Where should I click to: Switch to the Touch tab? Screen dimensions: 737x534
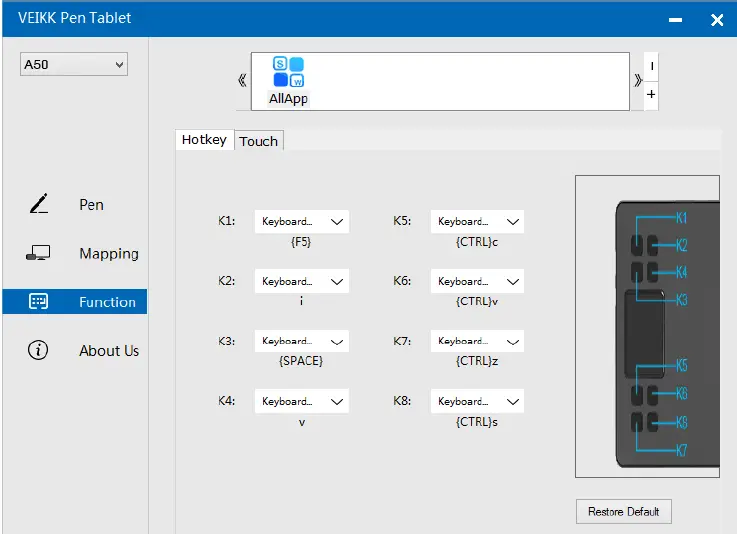point(259,141)
